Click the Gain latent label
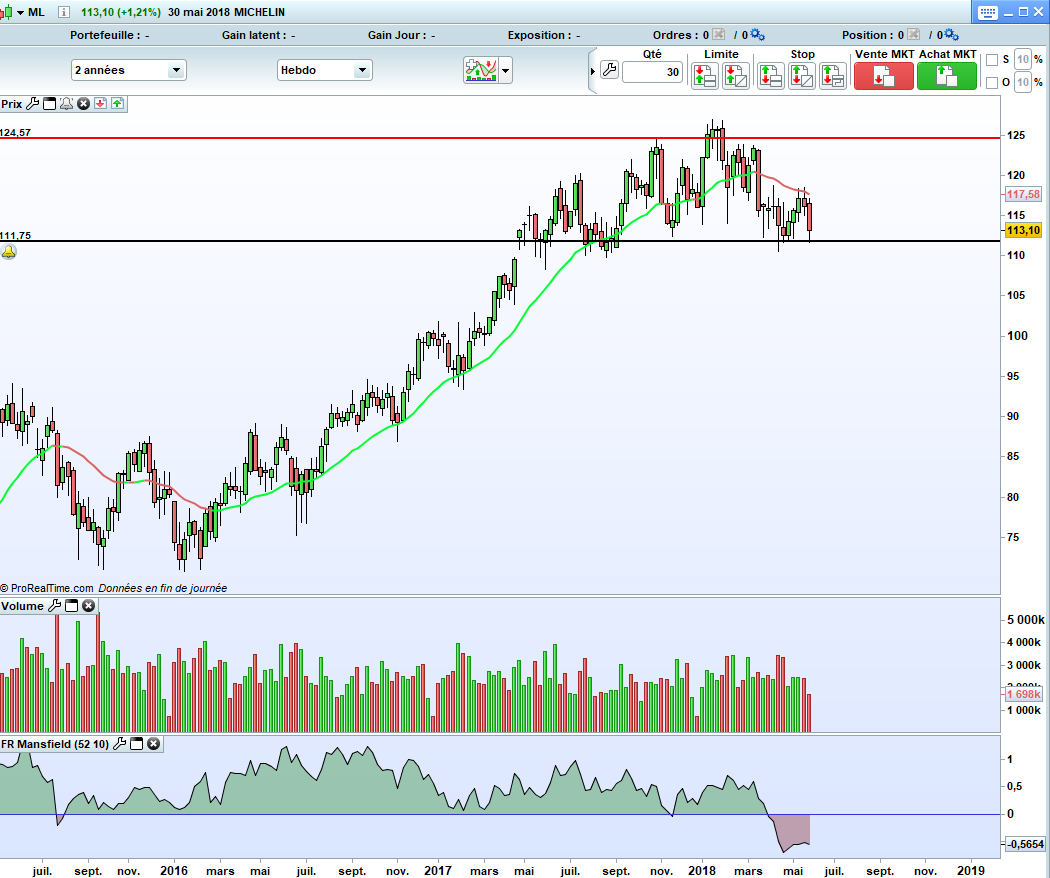 click(x=254, y=35)
